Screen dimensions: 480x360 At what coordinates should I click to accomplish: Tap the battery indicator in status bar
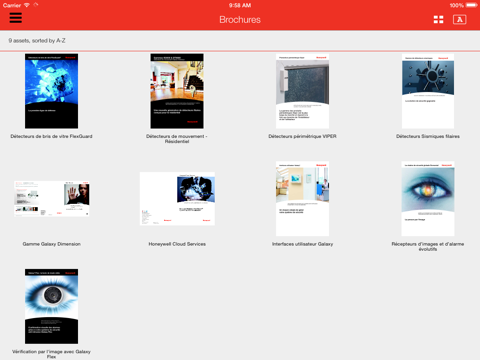pos(472,5)
